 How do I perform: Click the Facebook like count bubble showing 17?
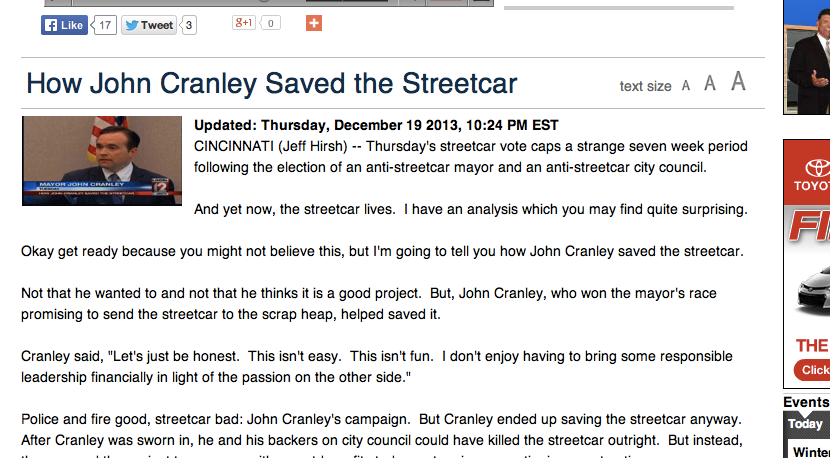pos(104,25)
